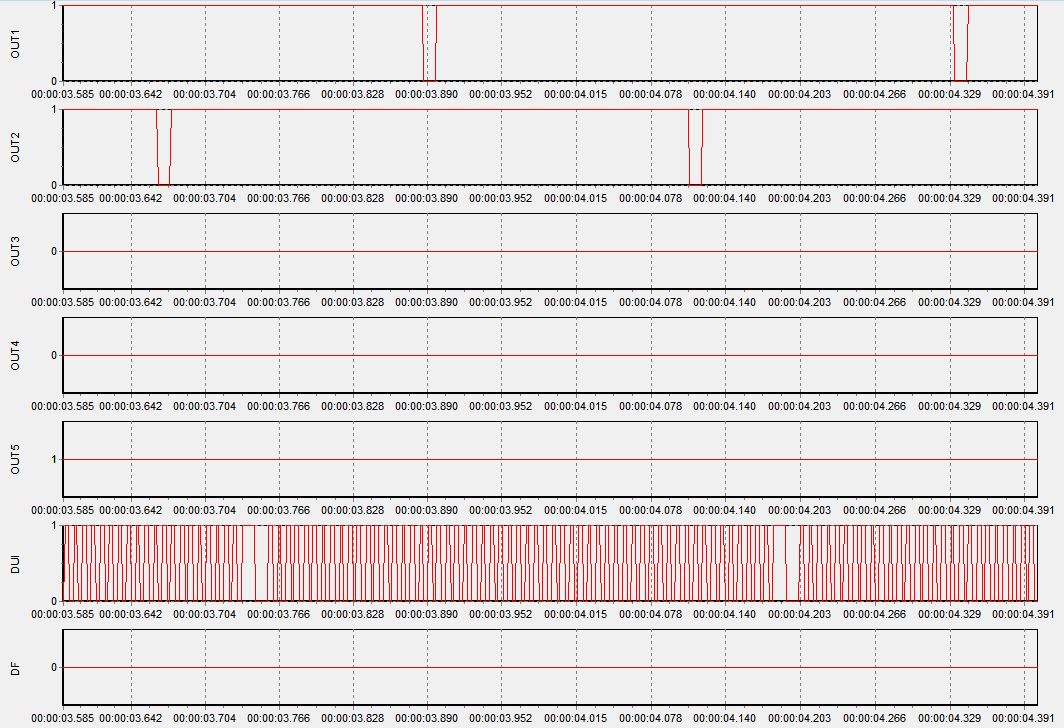The width and height of the screenshot is (1064, 728).
Task: Click the OUT1 channel axis label
Action: click(15, 43)
